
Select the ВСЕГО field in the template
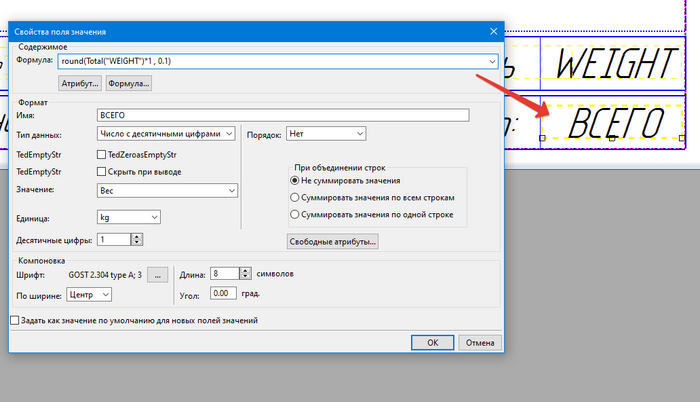[612, 122]
